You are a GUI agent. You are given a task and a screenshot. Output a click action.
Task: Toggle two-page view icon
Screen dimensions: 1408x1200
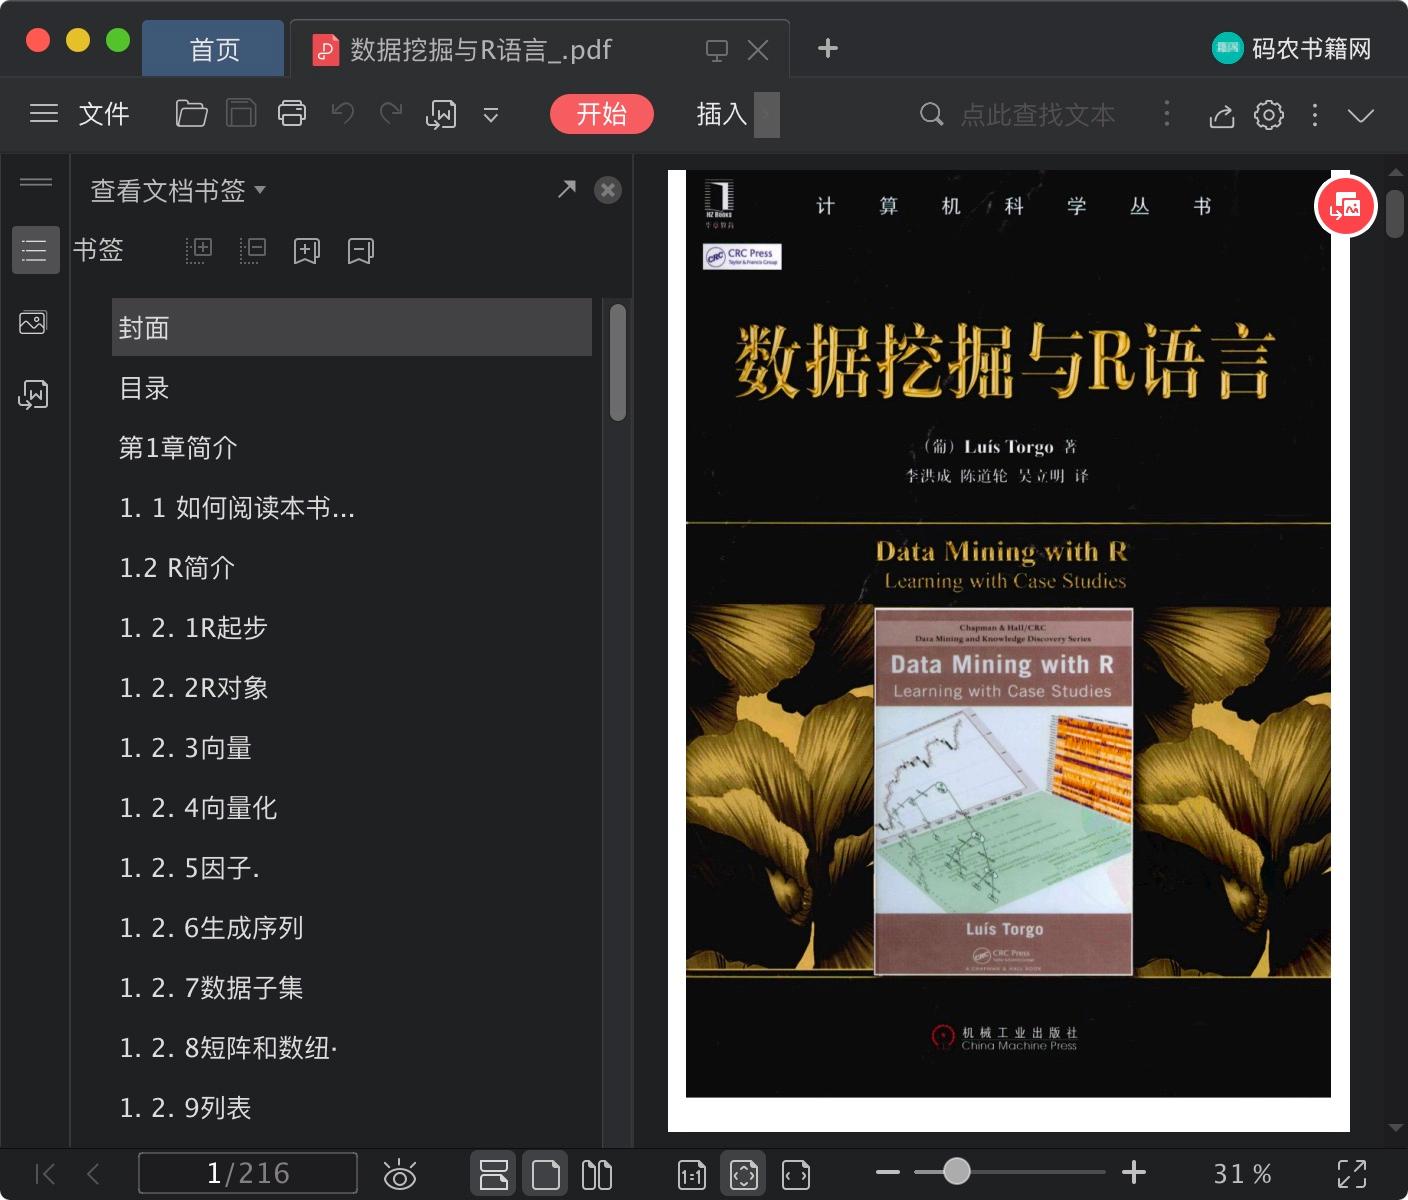click(x=597, y=1174)
